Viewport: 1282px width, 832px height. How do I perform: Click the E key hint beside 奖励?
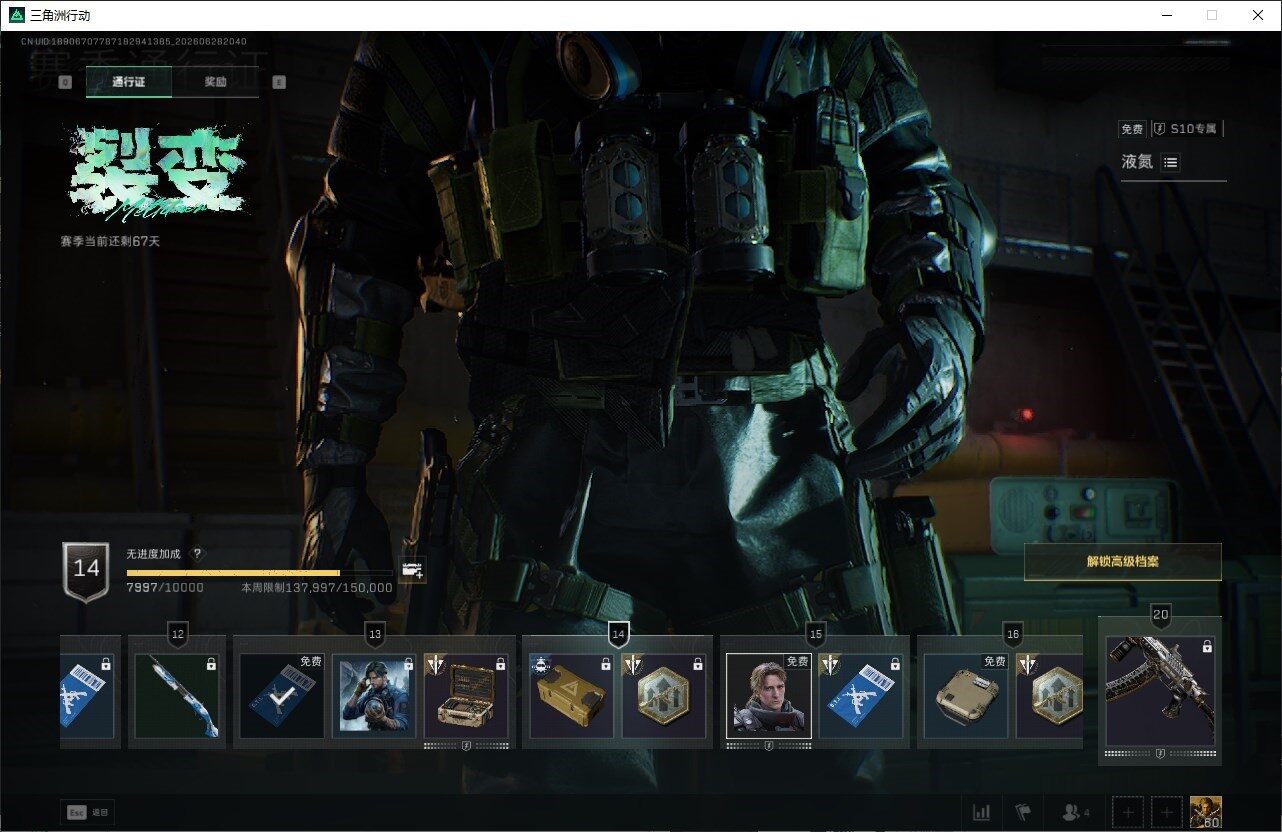pyautogui.click(x=279, y=82)
